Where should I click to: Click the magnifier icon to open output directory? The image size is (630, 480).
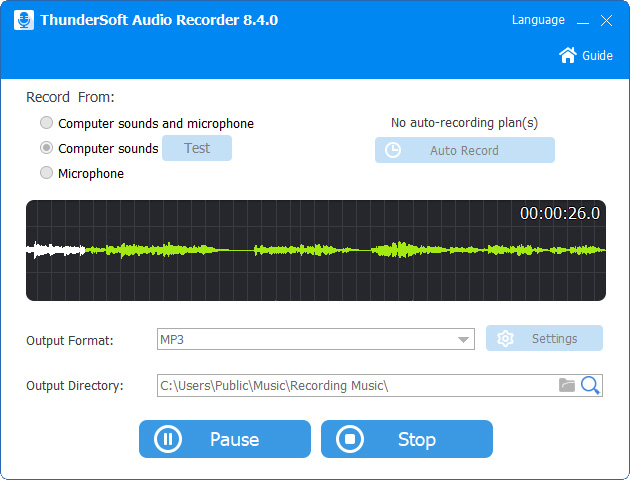click(590, 385)
